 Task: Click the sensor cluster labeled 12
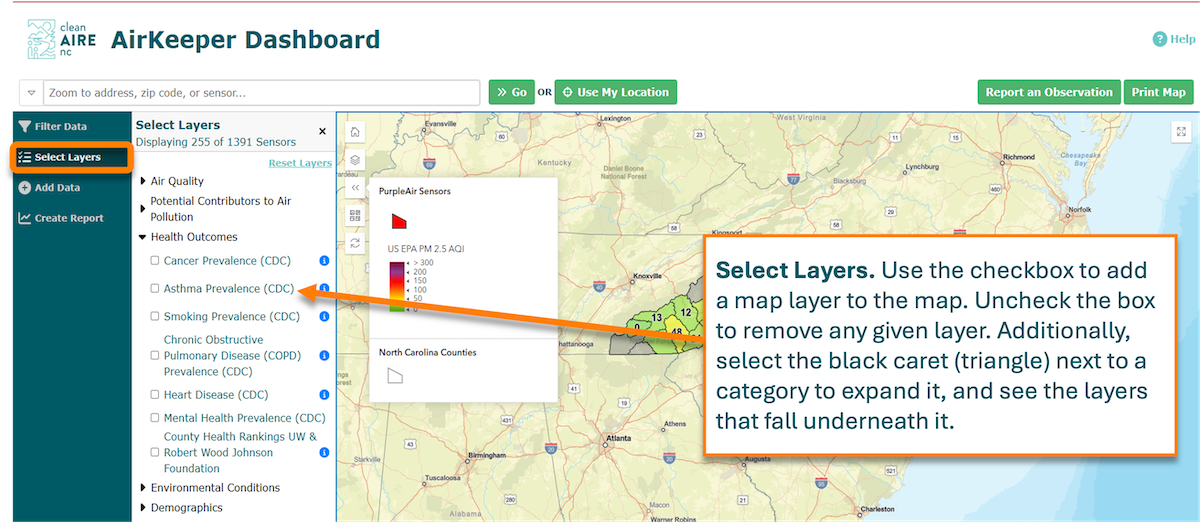coord(685,312)
